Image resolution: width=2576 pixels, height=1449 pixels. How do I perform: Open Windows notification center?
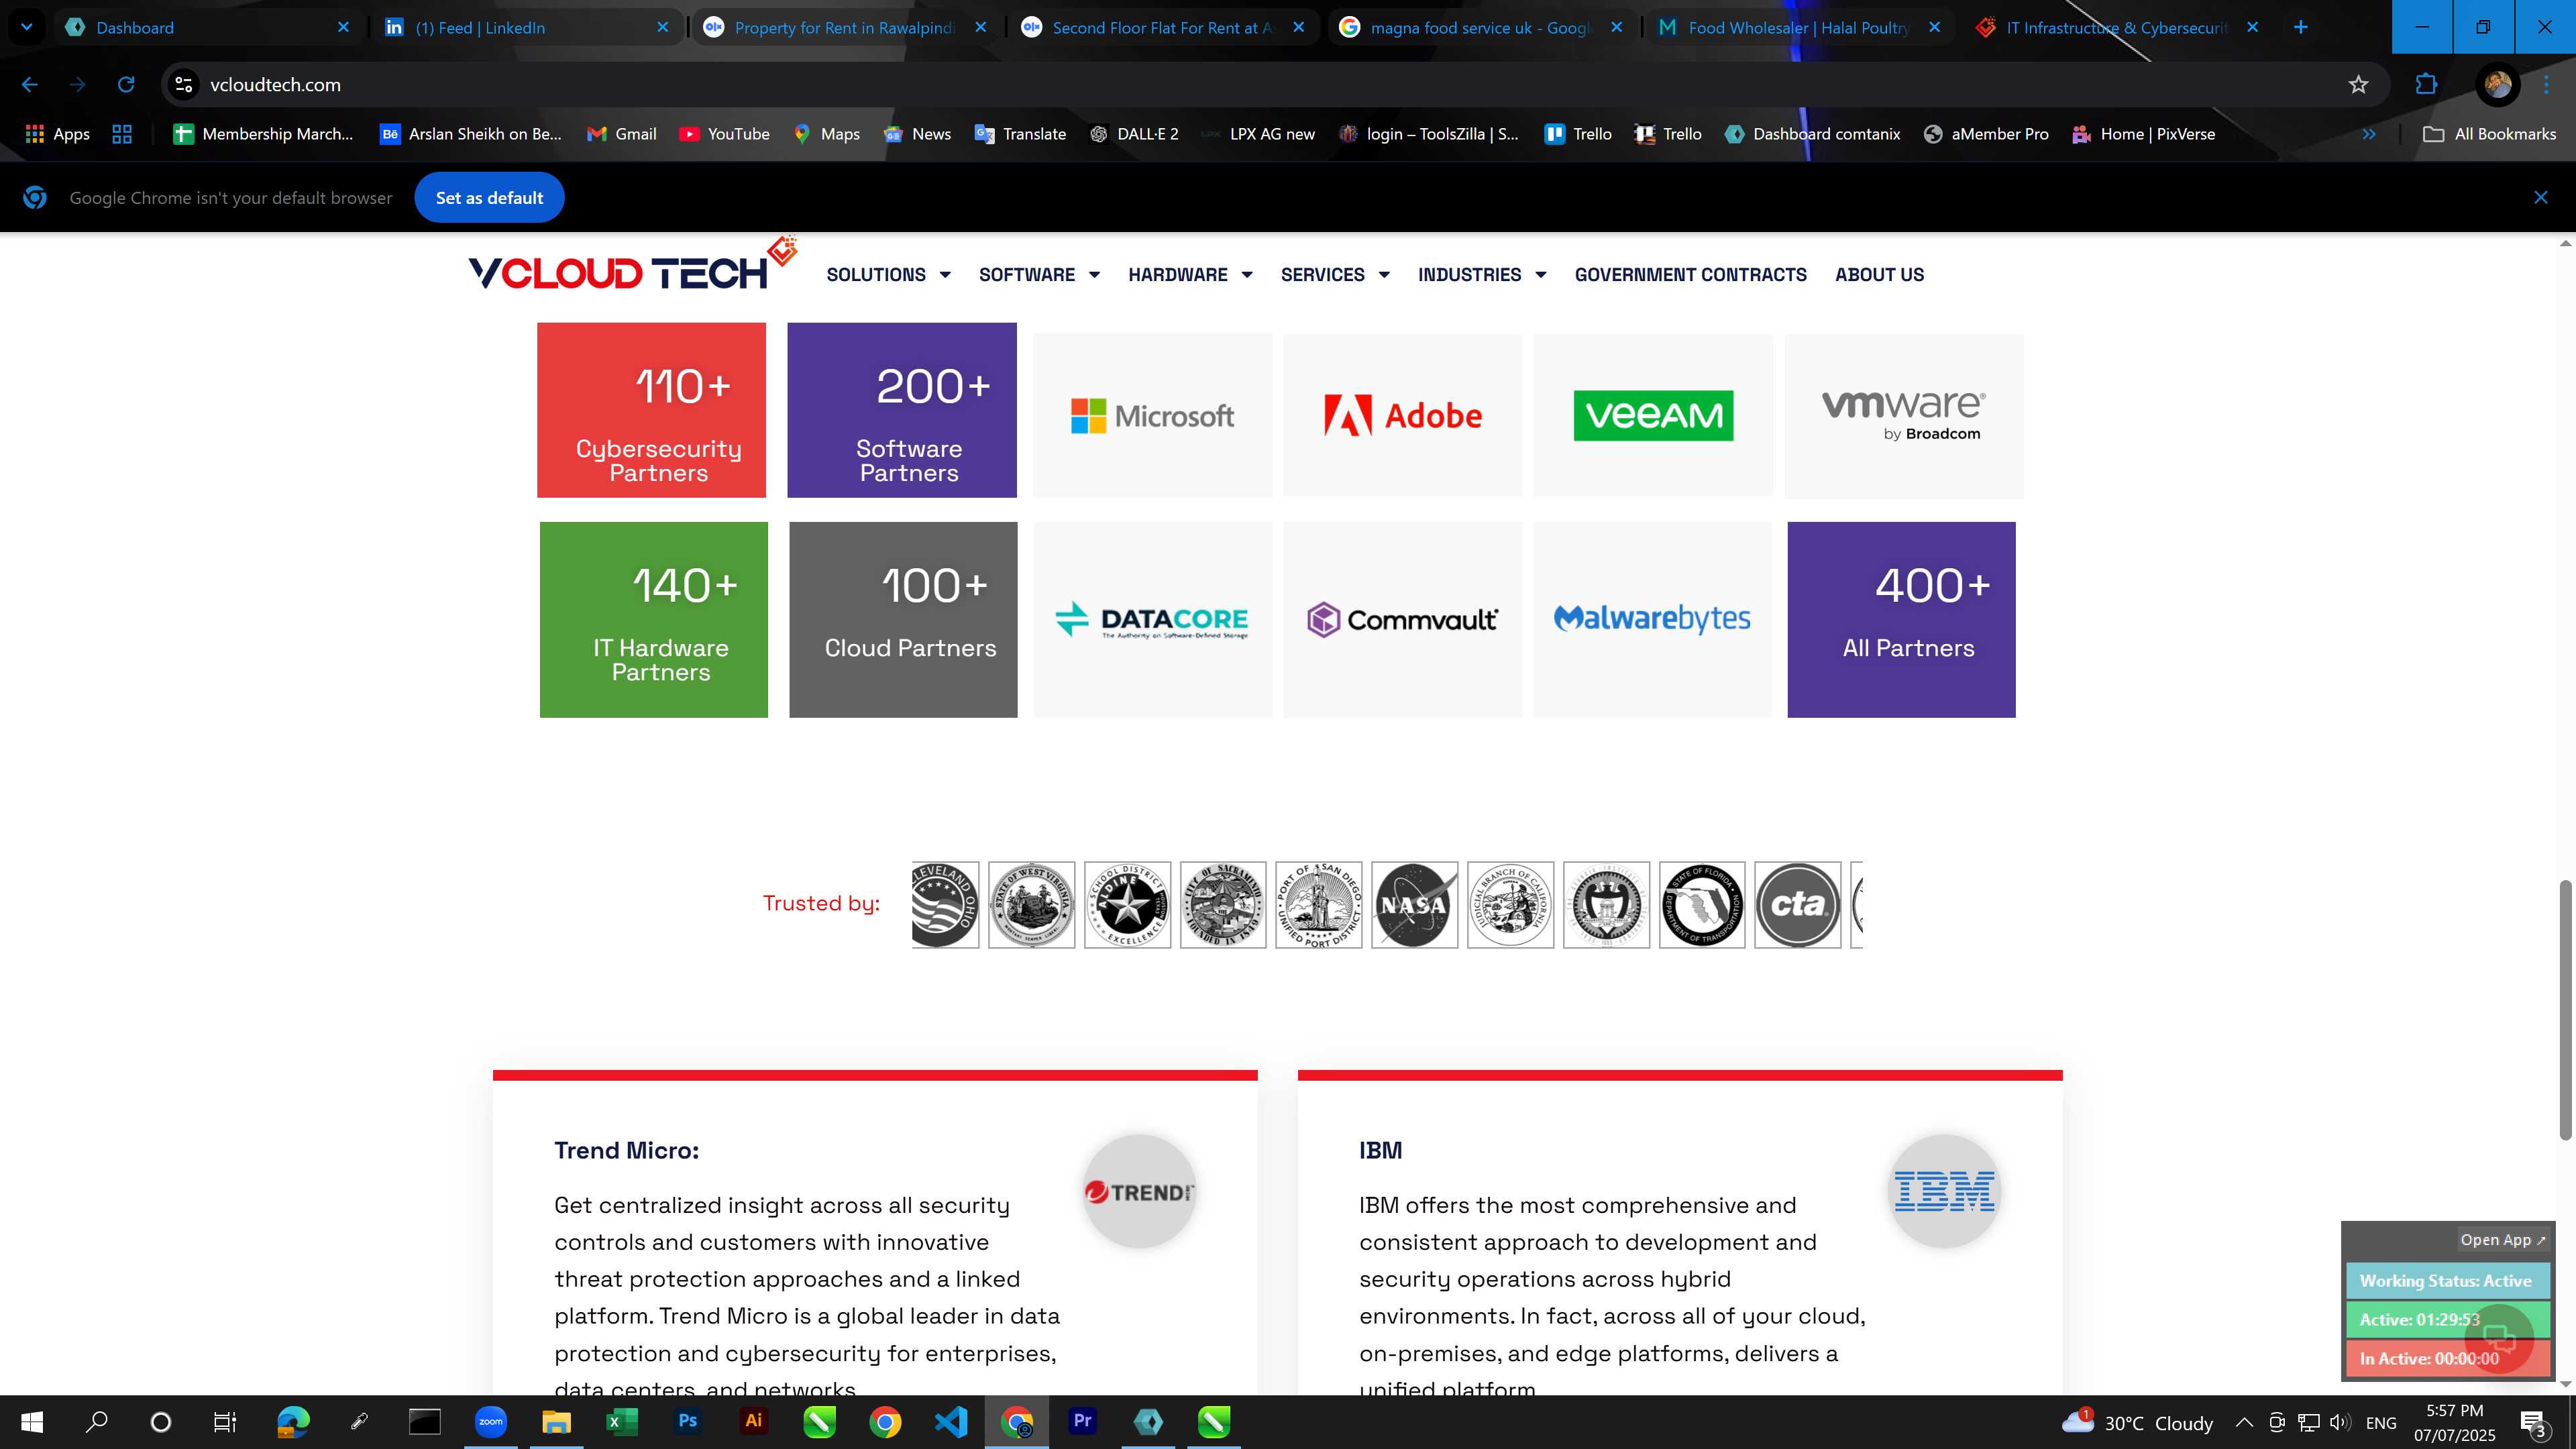point(2535,1422)
